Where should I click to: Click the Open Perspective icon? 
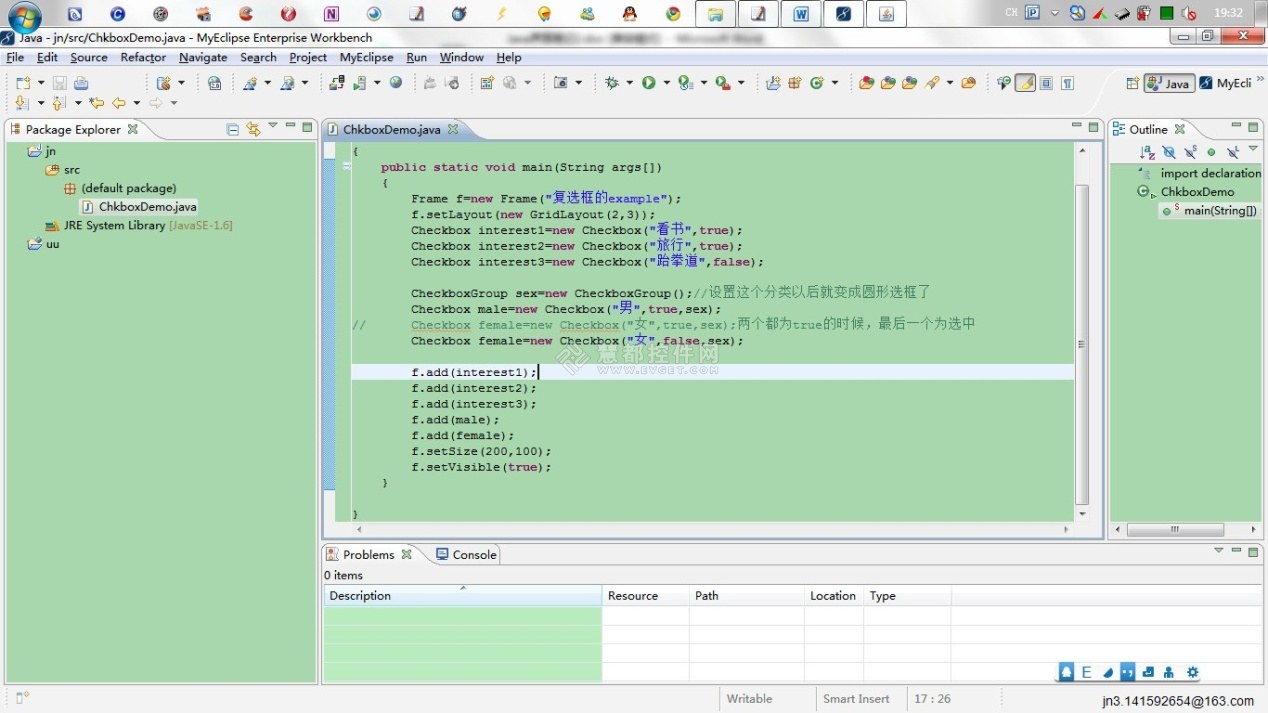click(1132, 83)
